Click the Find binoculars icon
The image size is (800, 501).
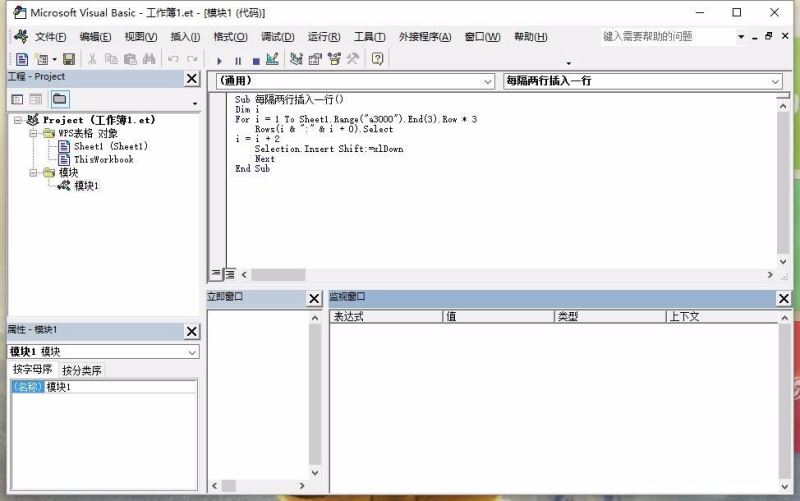[x=149, y=59]
